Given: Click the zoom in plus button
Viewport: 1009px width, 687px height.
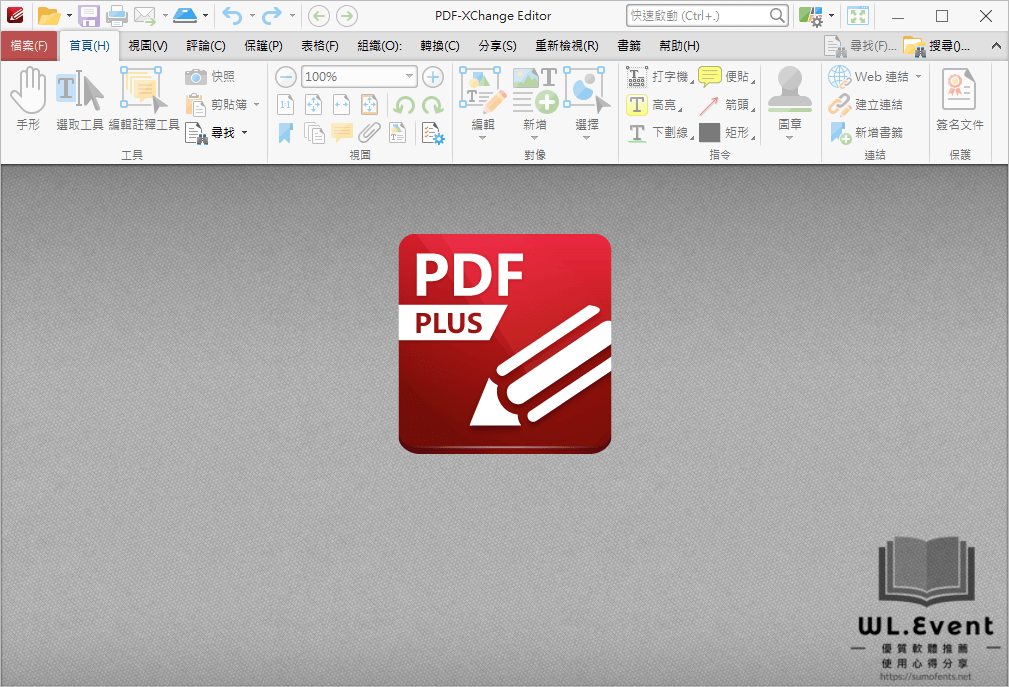Looking at the screenshot, I should click(433, 77).
